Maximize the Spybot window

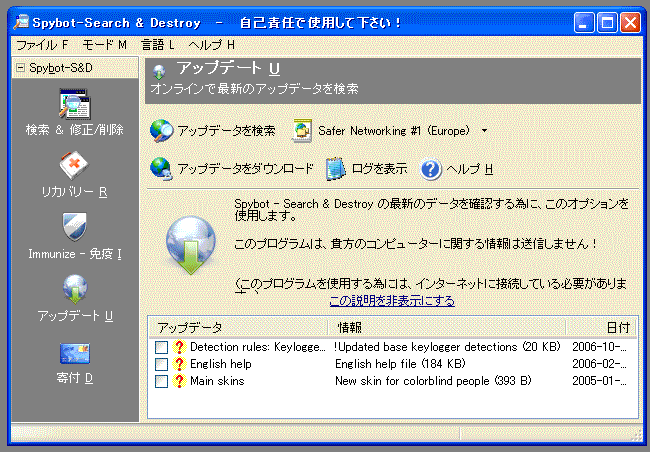point(607,22)
